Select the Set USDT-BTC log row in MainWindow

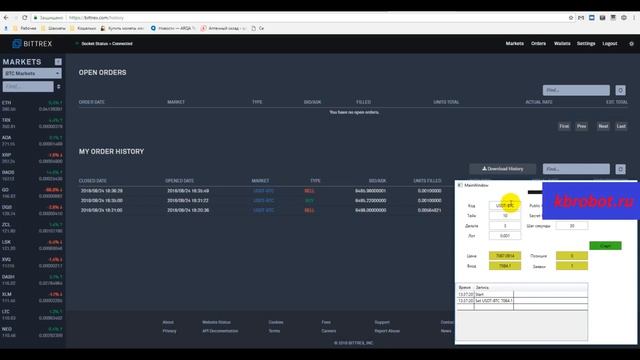click(x=522, y=301)
